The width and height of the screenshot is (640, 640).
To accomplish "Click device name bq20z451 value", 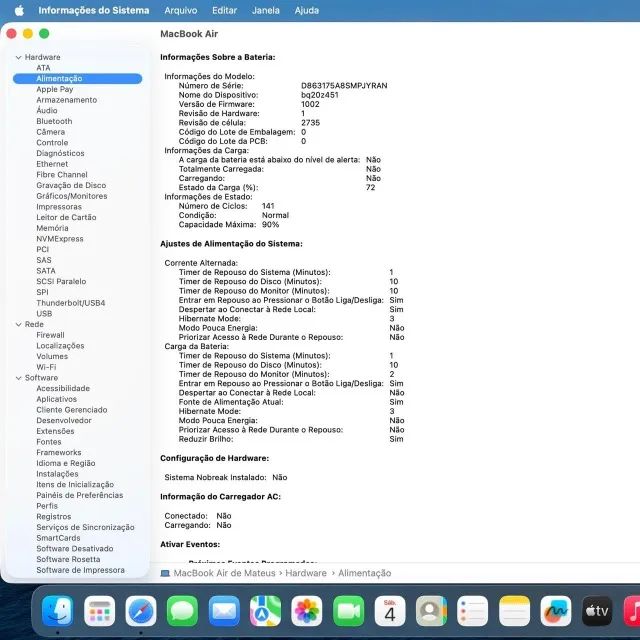I will click(x=320, y=95).
